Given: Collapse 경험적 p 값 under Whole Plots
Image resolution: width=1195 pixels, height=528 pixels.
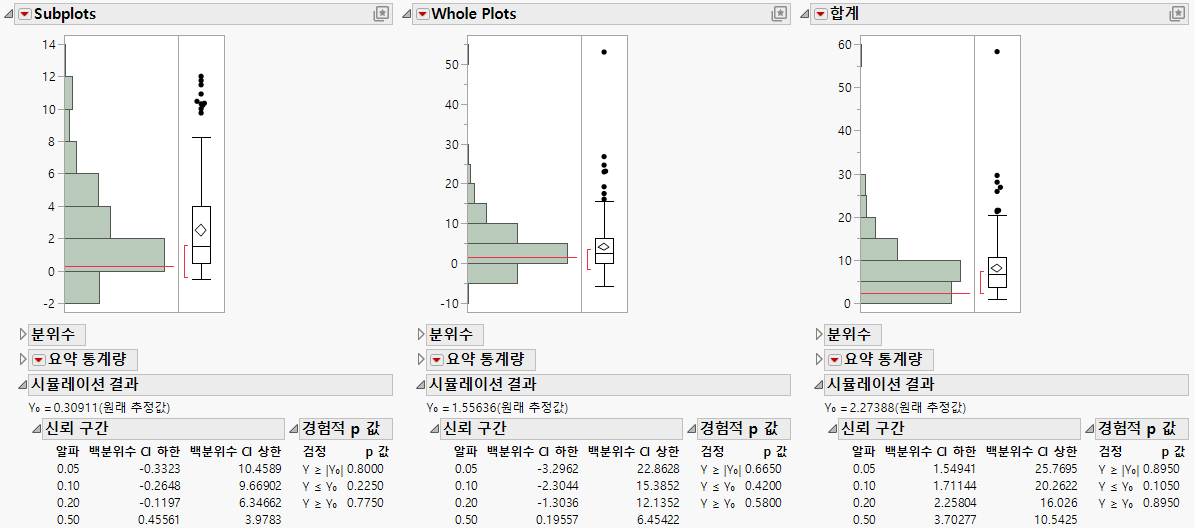Looking at the screenshot, I should pos(692,429).
